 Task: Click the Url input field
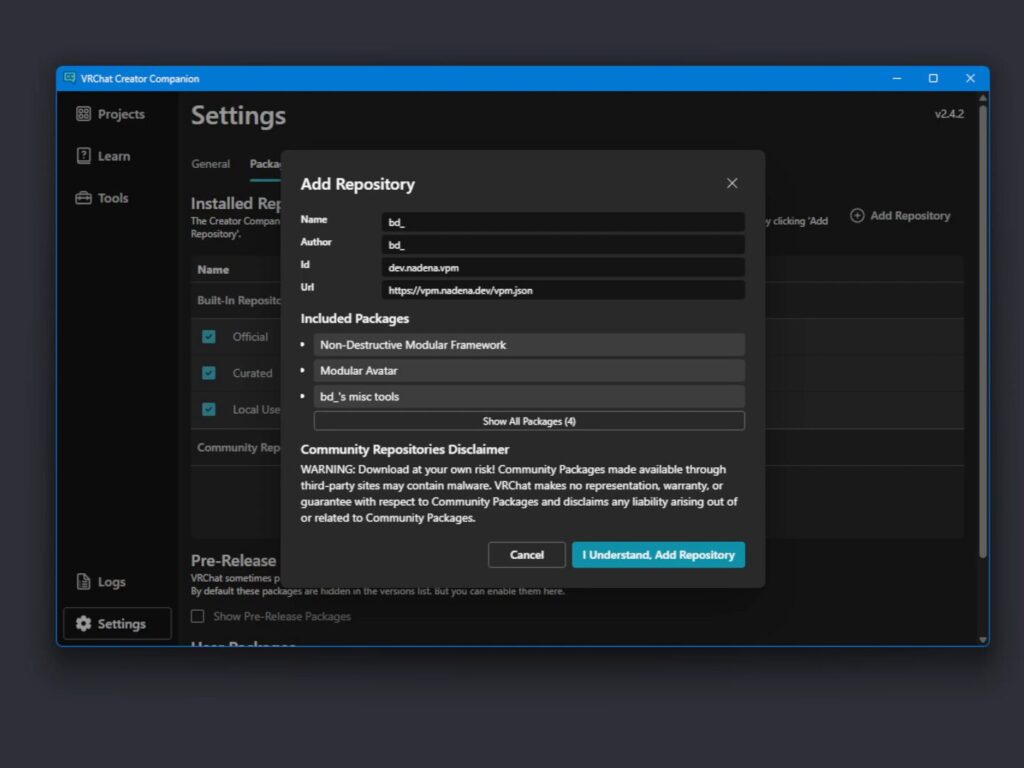click(563, 291)
